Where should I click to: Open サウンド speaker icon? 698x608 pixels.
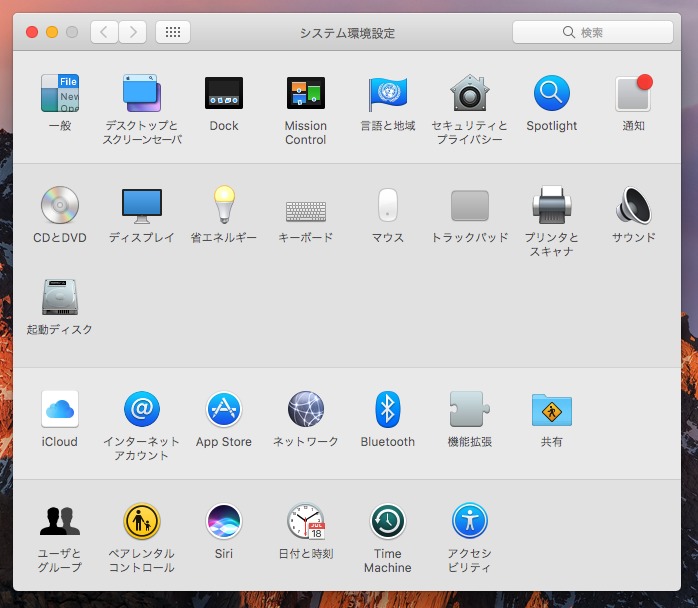click(x=633, y=205)
